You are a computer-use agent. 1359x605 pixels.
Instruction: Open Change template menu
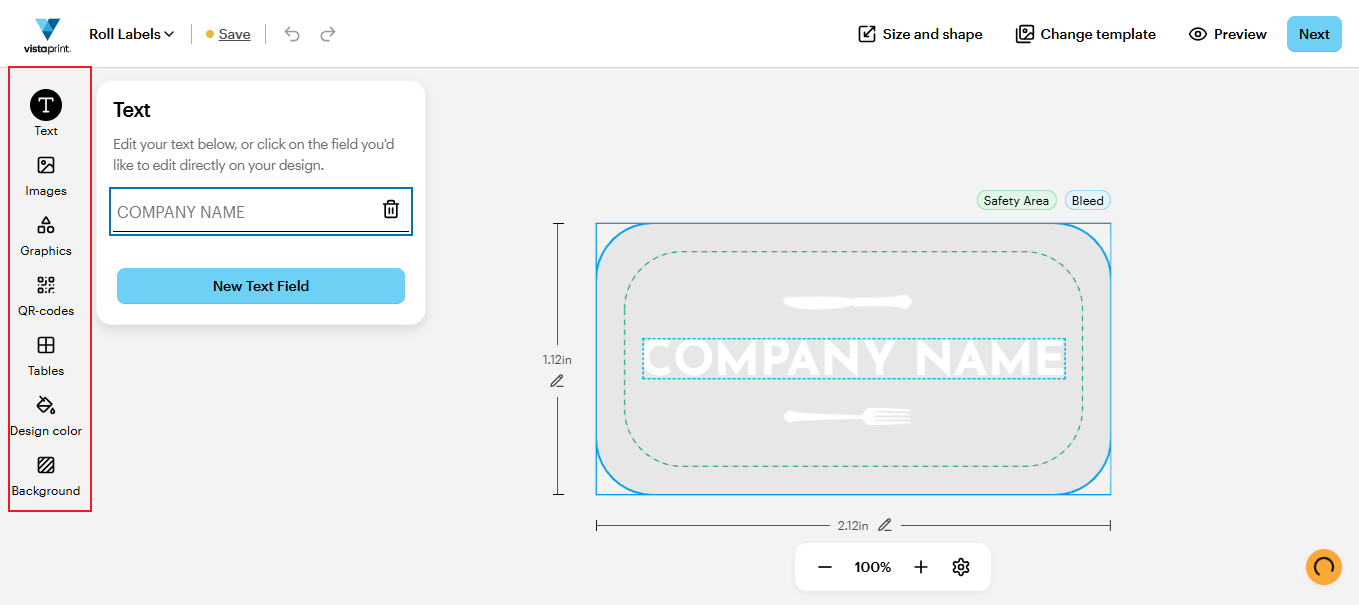[1085, 34]
